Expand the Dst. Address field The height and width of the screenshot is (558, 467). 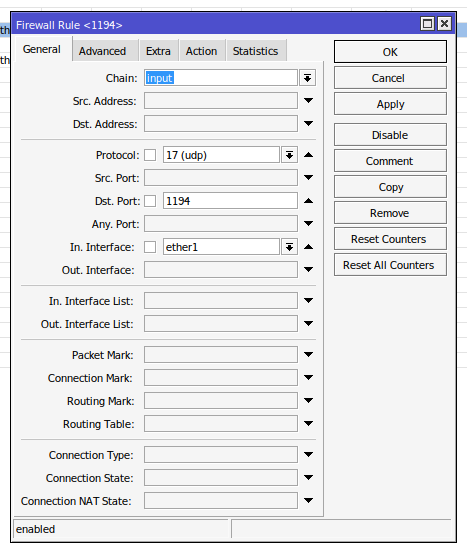coord(309,123)
